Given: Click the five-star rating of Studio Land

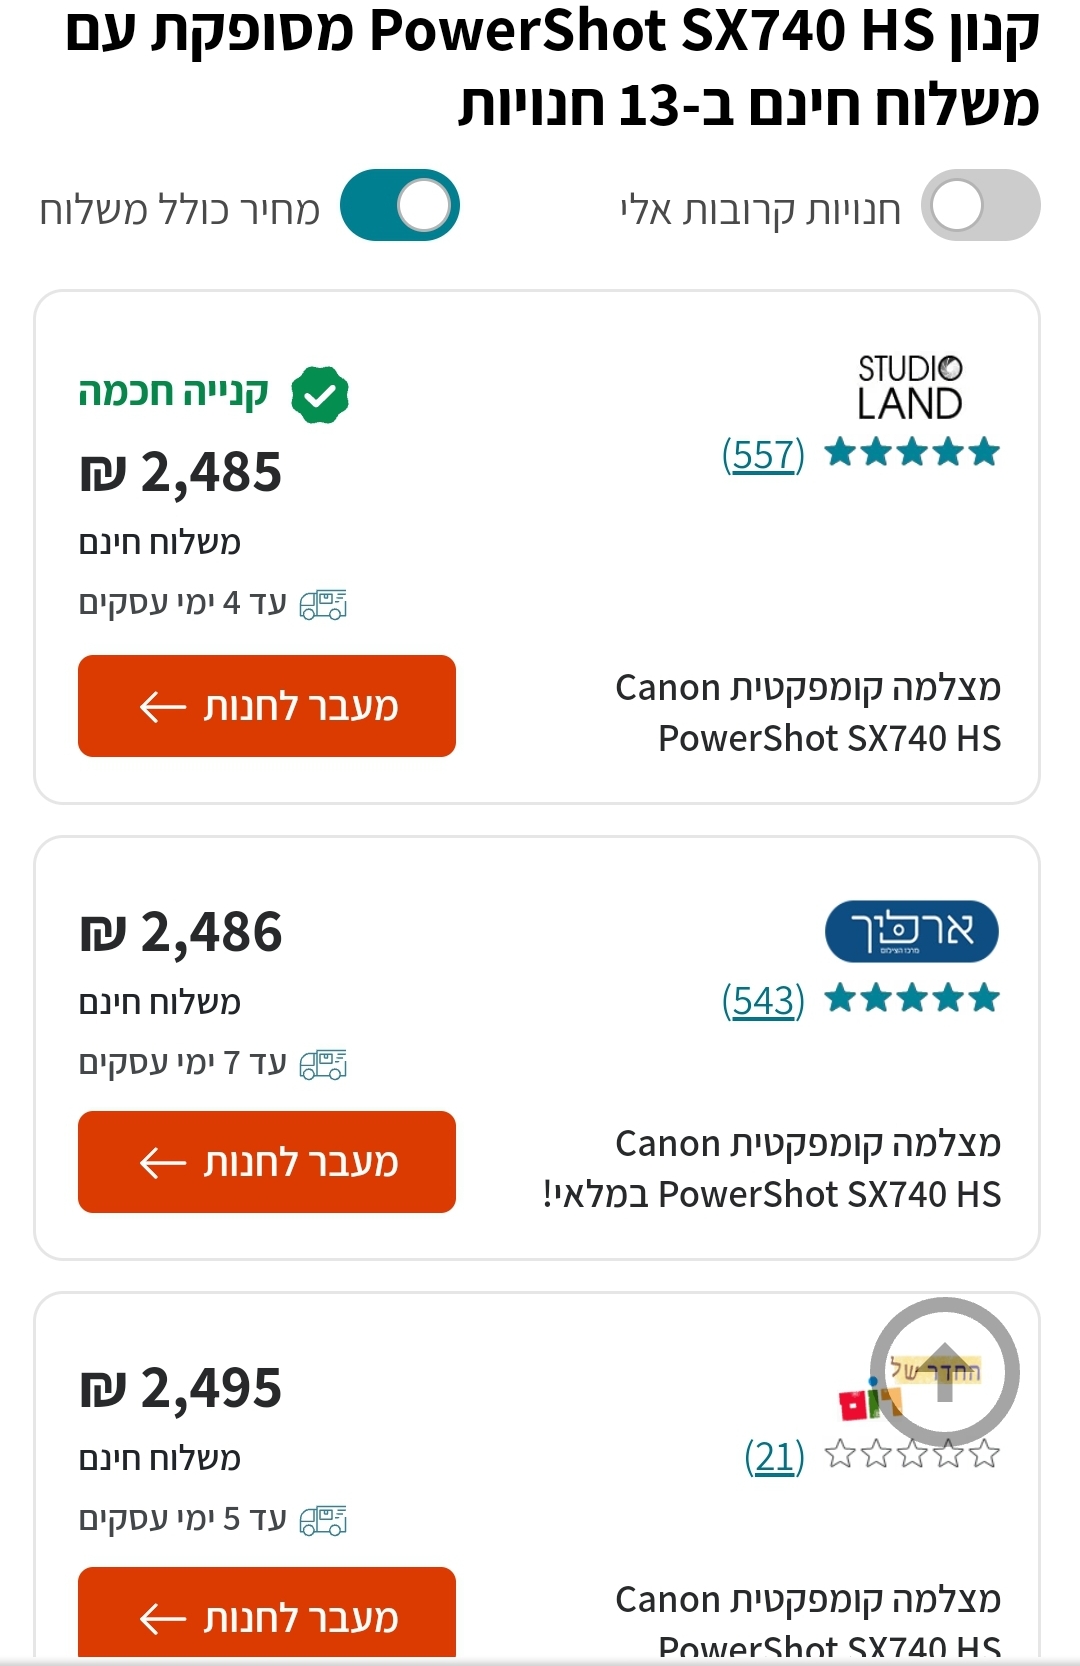Looking at the screenshot, I should [x=912, y=453].
